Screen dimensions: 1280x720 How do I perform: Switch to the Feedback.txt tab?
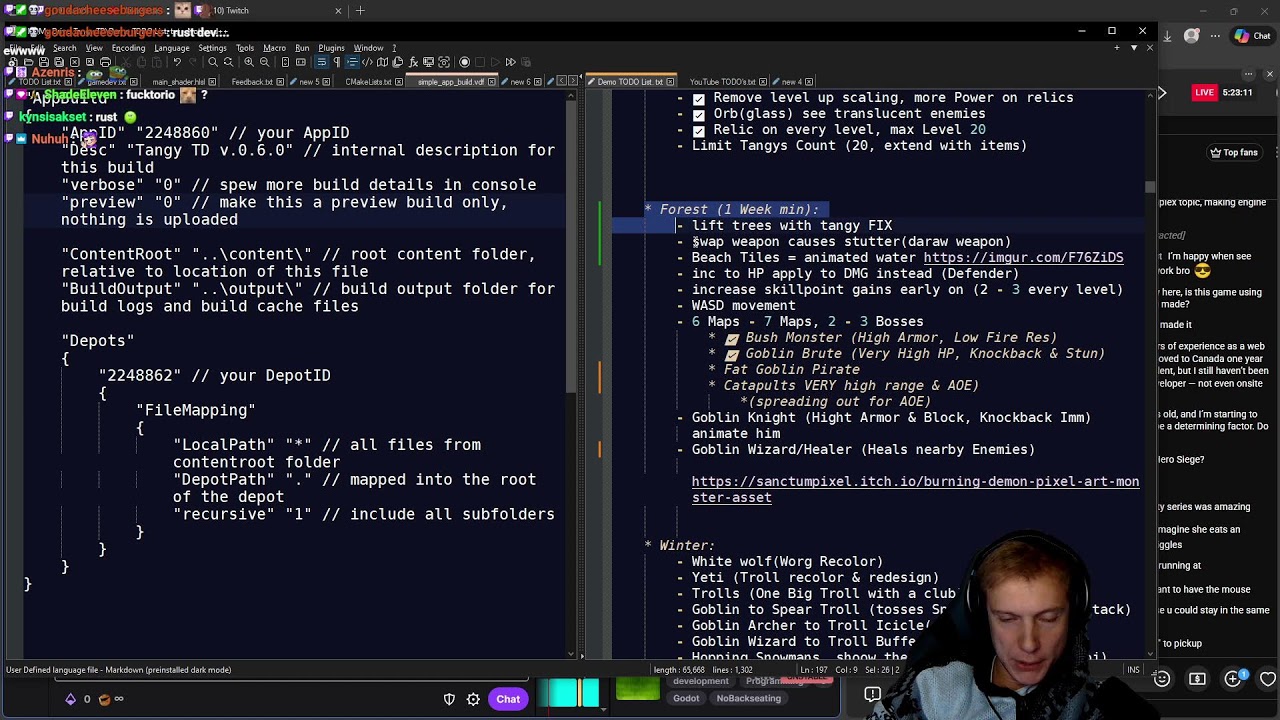coord(252,82)
